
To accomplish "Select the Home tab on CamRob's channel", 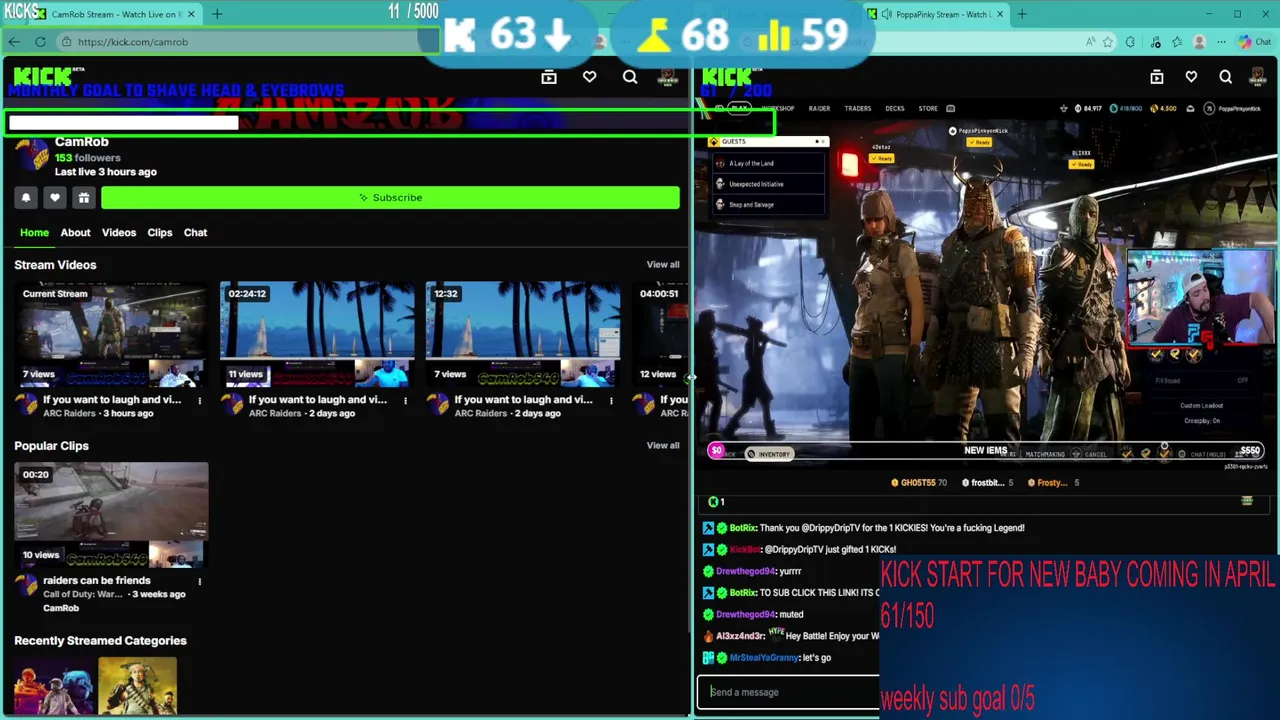I will tap(34, 232).
